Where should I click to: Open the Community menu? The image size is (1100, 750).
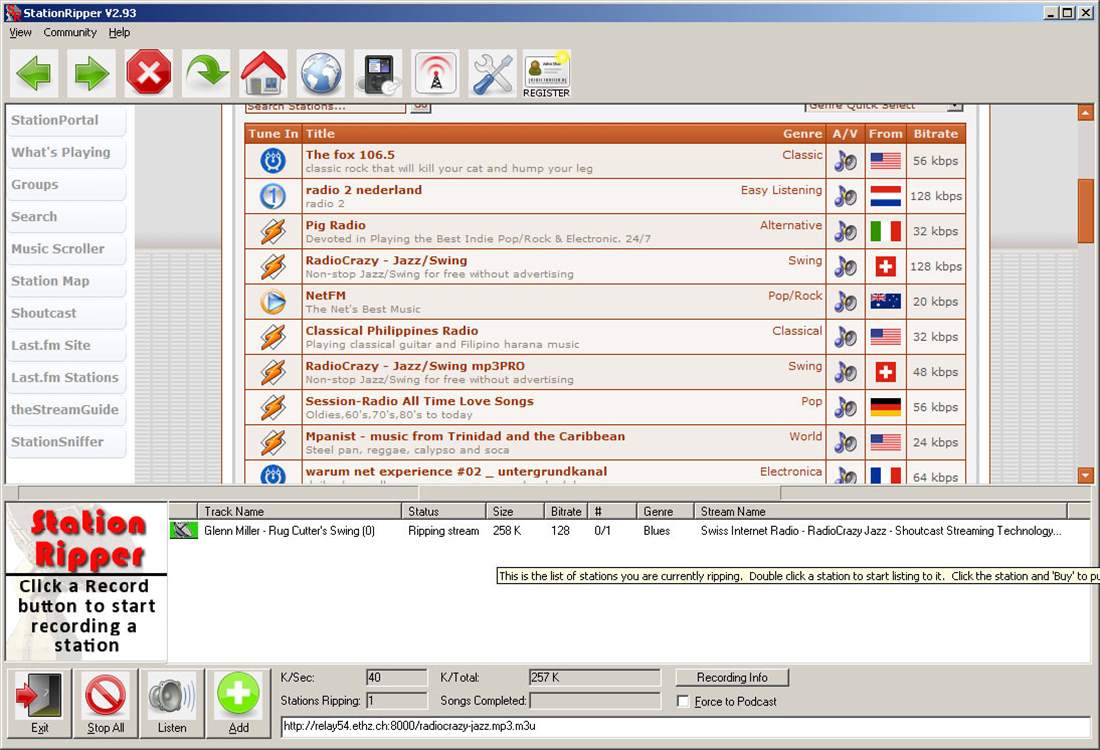click(x=70, y=32)
